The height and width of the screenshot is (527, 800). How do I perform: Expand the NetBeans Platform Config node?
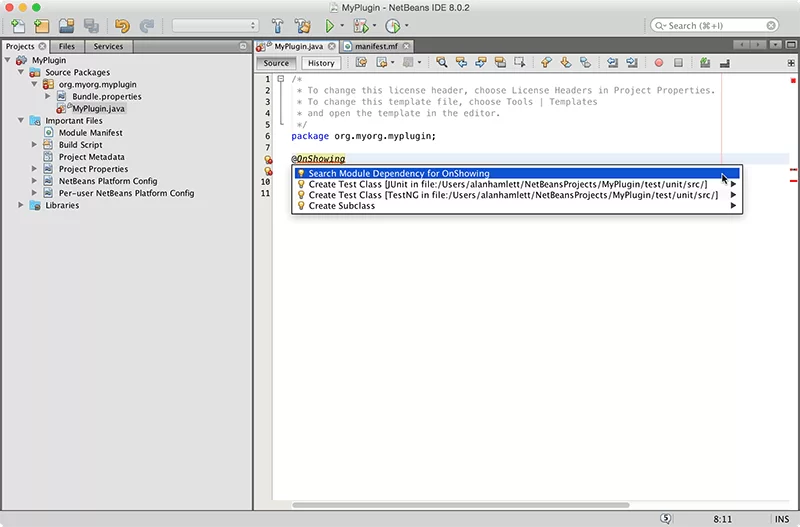click(x=34, y=181)
